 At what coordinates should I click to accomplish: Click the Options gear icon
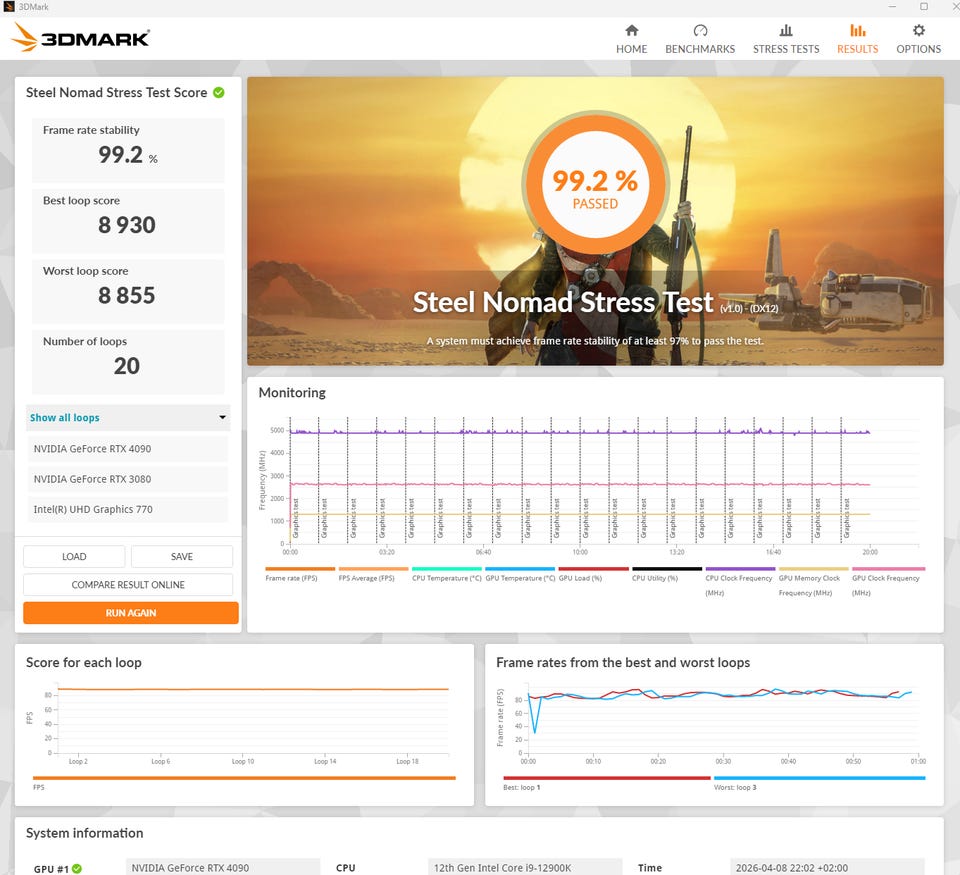(x=918, y=30)
